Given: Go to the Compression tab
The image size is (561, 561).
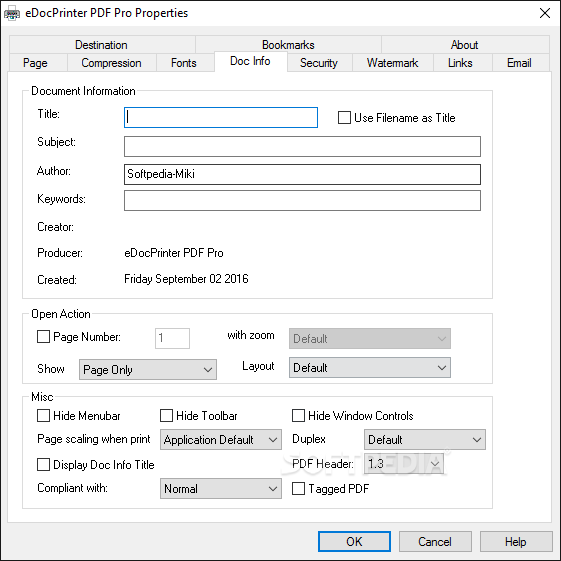Looking at the screenshot, I should (x=111, y=63).
